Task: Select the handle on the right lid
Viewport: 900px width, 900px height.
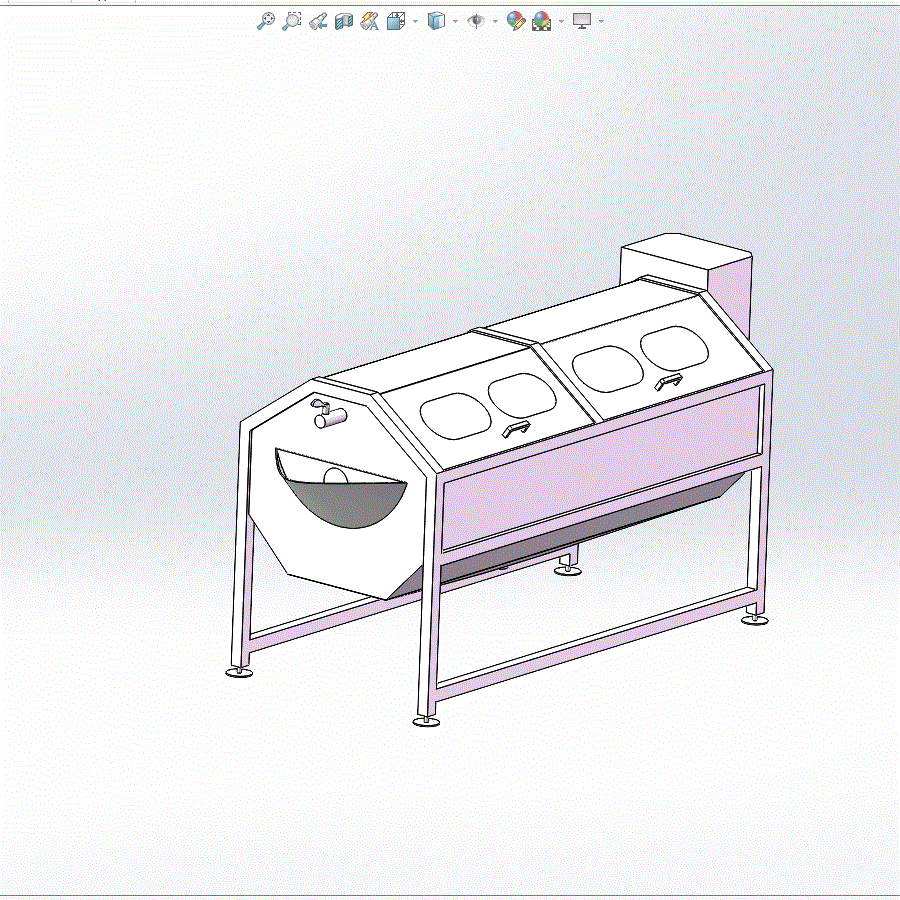Action: point(669,381)
